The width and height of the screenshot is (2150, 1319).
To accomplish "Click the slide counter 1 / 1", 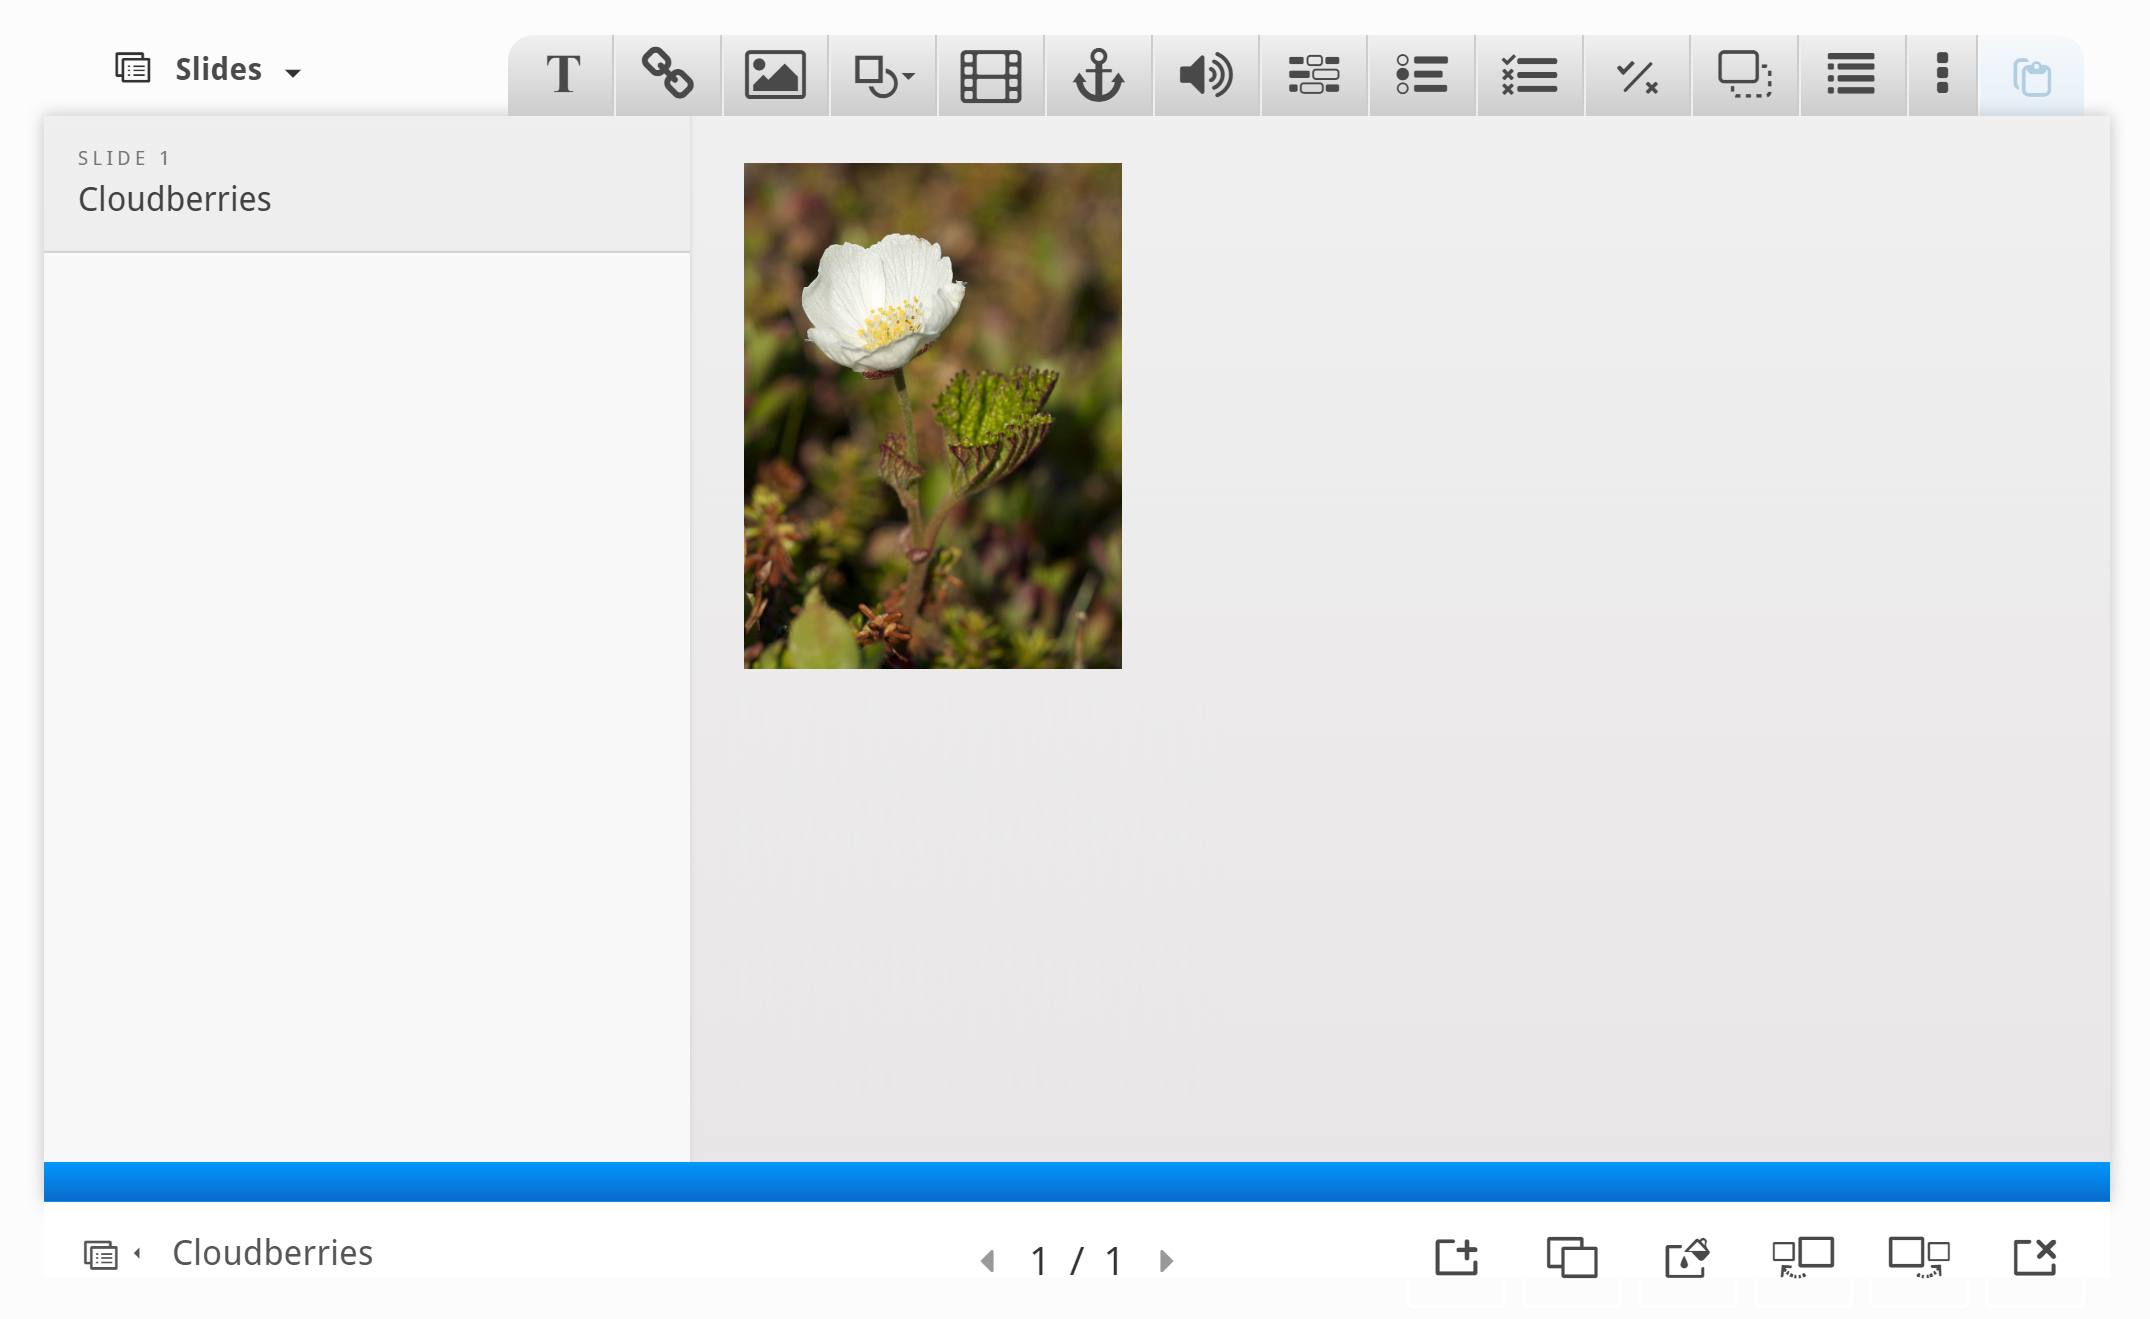I will coord(1077,1261).
